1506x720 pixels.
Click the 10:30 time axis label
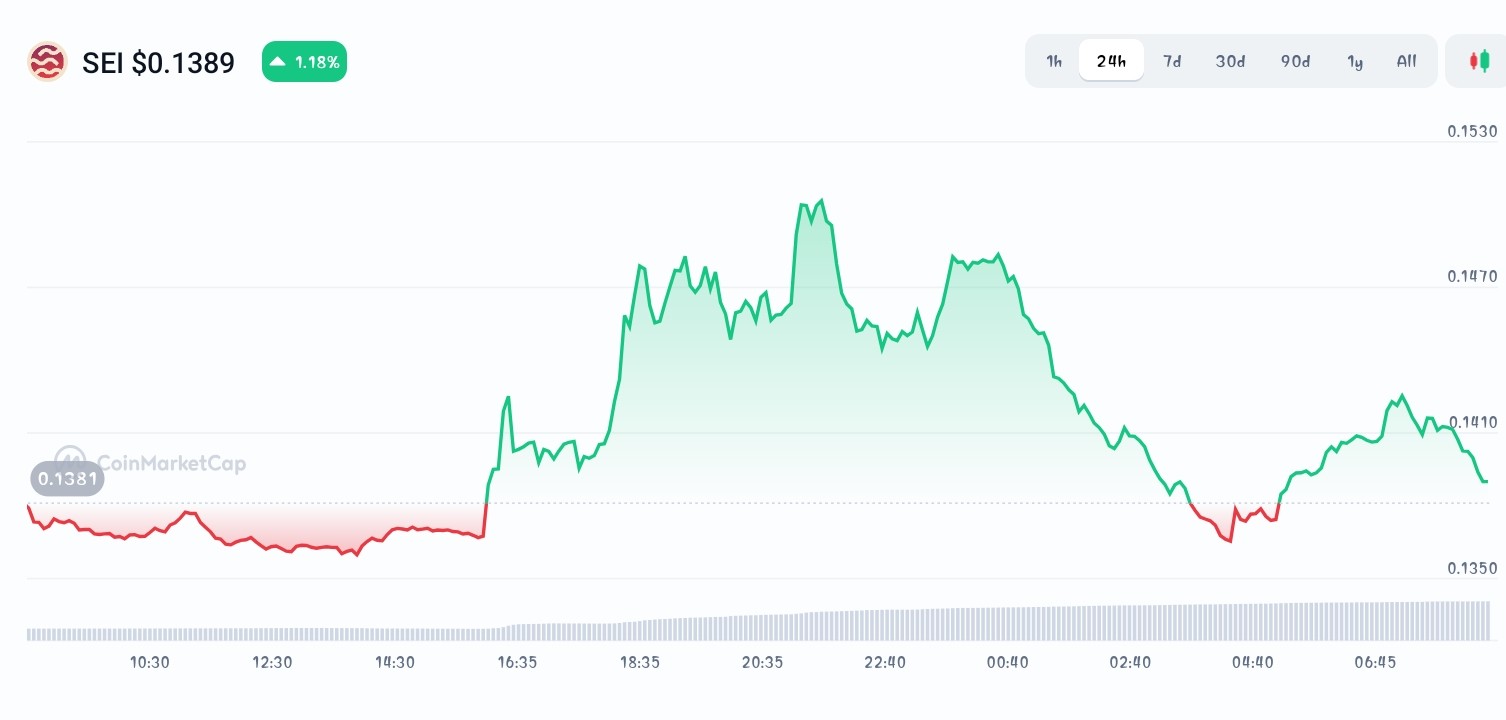(149, 662)
